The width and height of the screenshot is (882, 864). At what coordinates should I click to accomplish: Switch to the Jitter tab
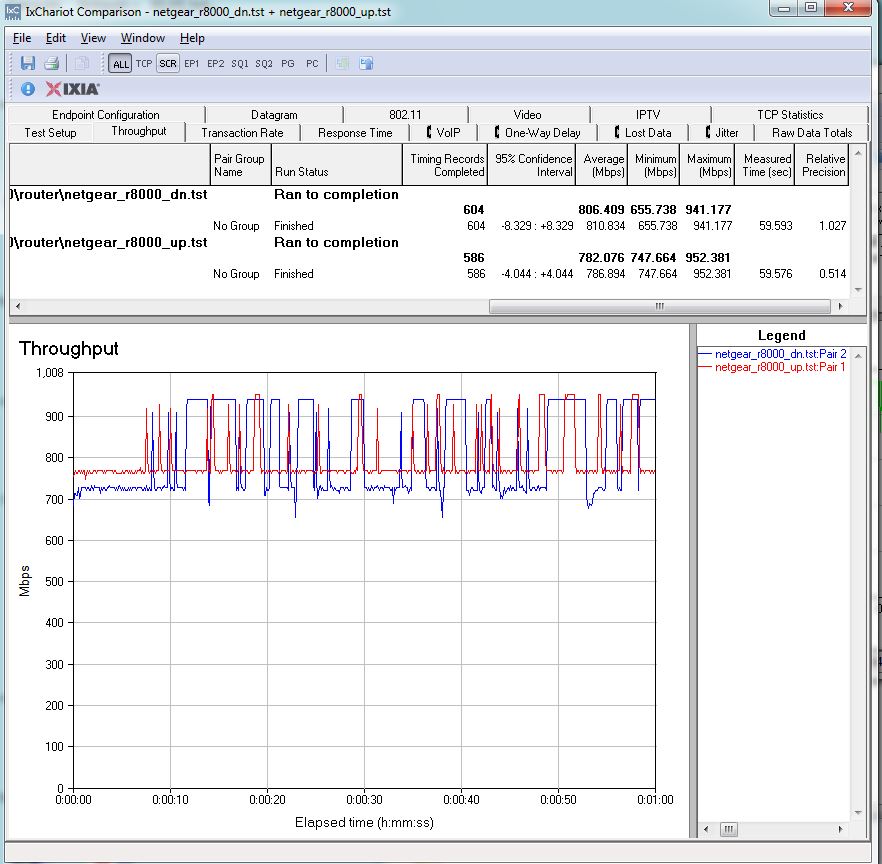point(722,133)
